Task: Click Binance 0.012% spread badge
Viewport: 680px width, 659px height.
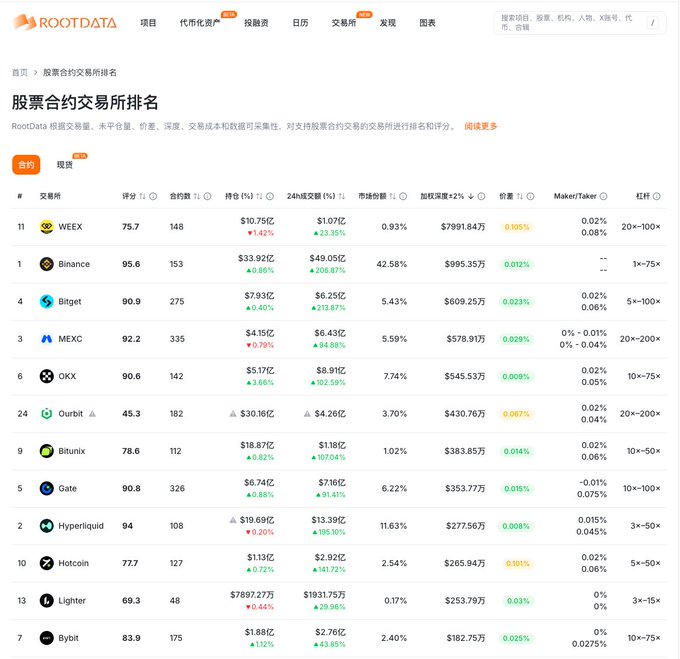Action: point(517,264)
